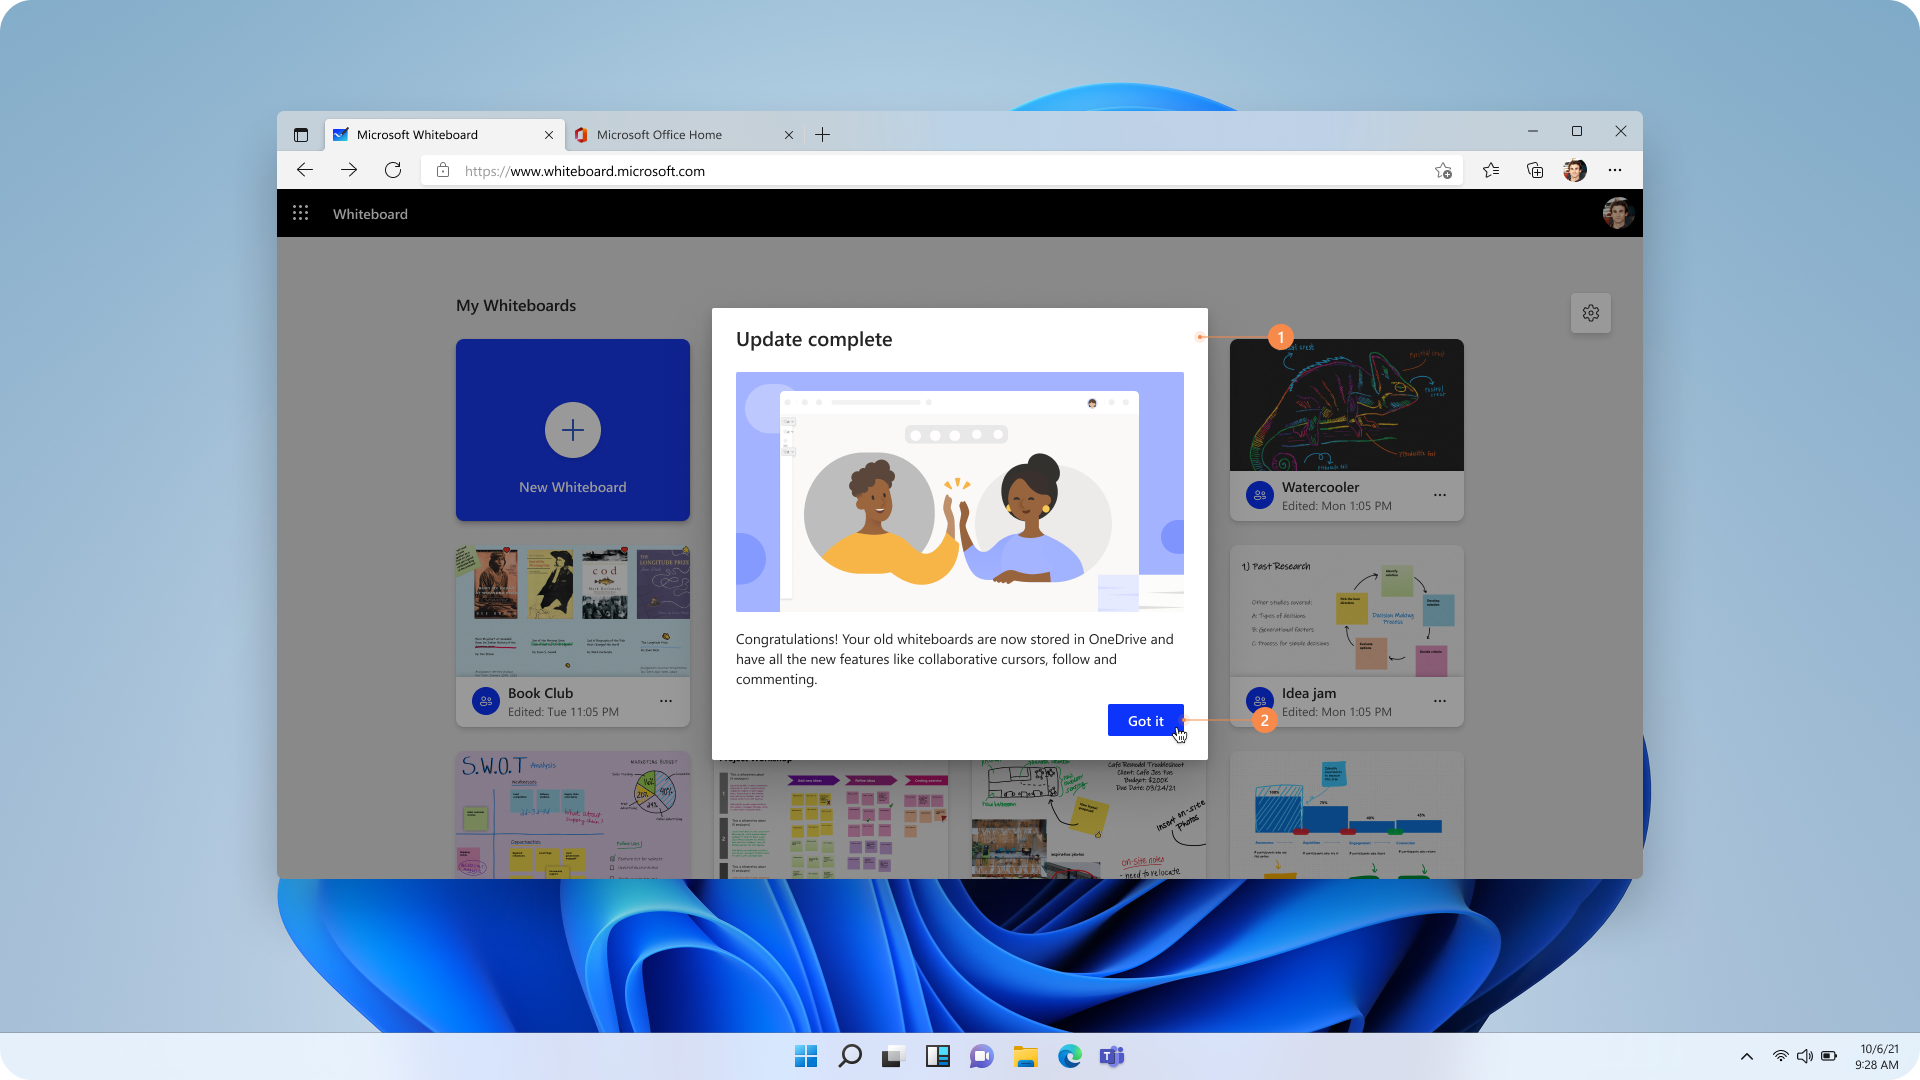Open the Whiteboard account profile picture

1617,213
